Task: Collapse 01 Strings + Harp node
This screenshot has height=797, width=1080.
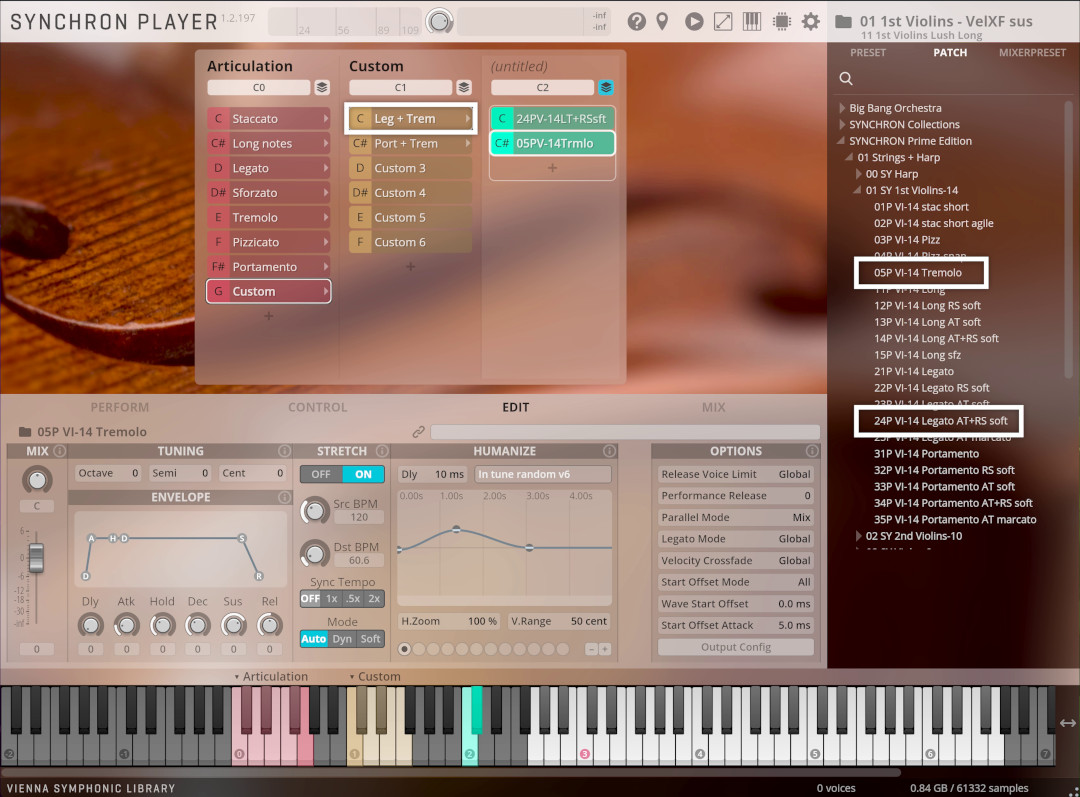Action: pos(849,157)
